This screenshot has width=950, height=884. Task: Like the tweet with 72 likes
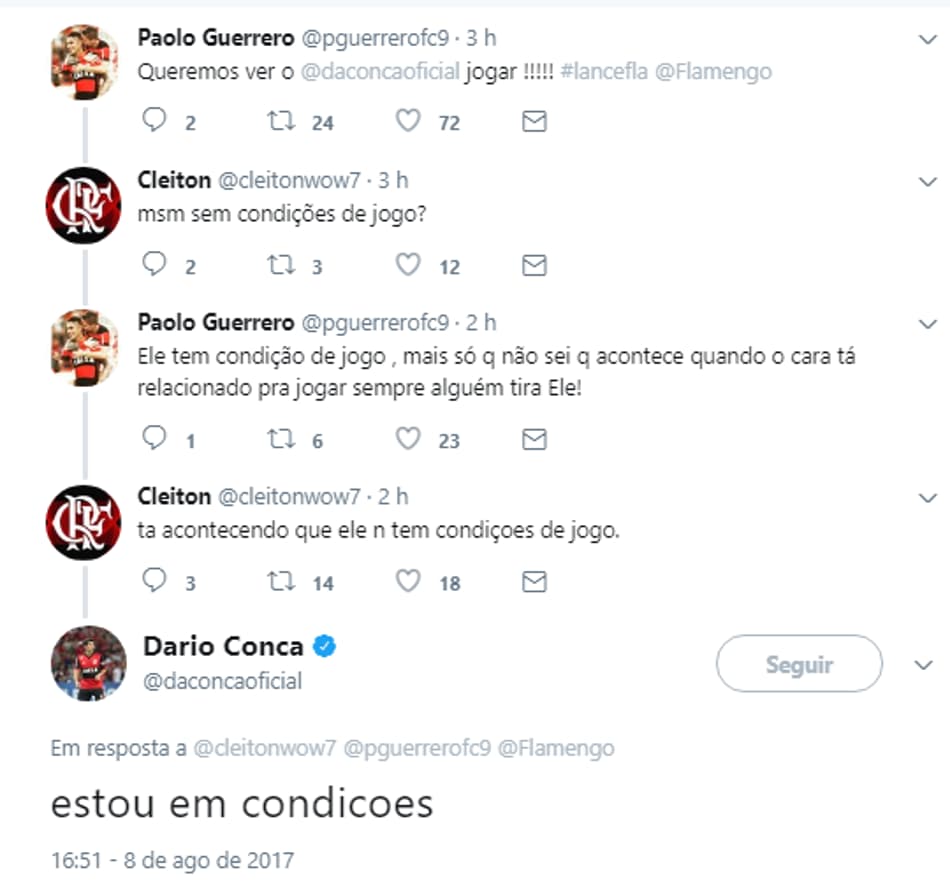pyautogui.click(x=407, y=122)
